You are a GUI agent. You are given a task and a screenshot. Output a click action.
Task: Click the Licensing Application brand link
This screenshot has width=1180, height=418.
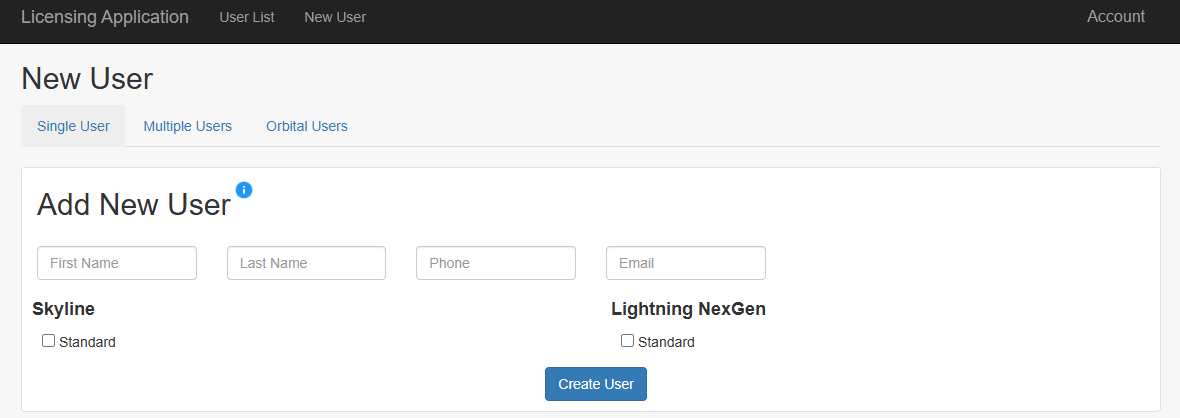coord(105,17)
